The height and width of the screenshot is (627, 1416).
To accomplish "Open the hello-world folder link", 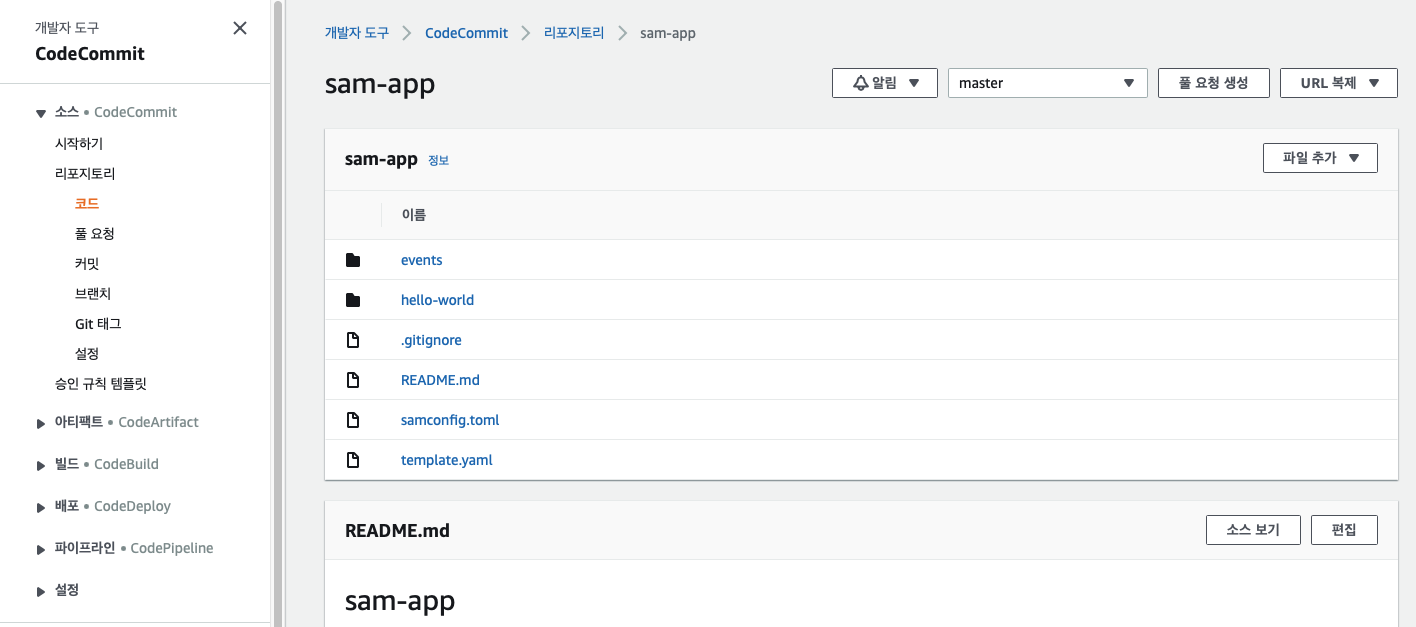I will 437,300.
